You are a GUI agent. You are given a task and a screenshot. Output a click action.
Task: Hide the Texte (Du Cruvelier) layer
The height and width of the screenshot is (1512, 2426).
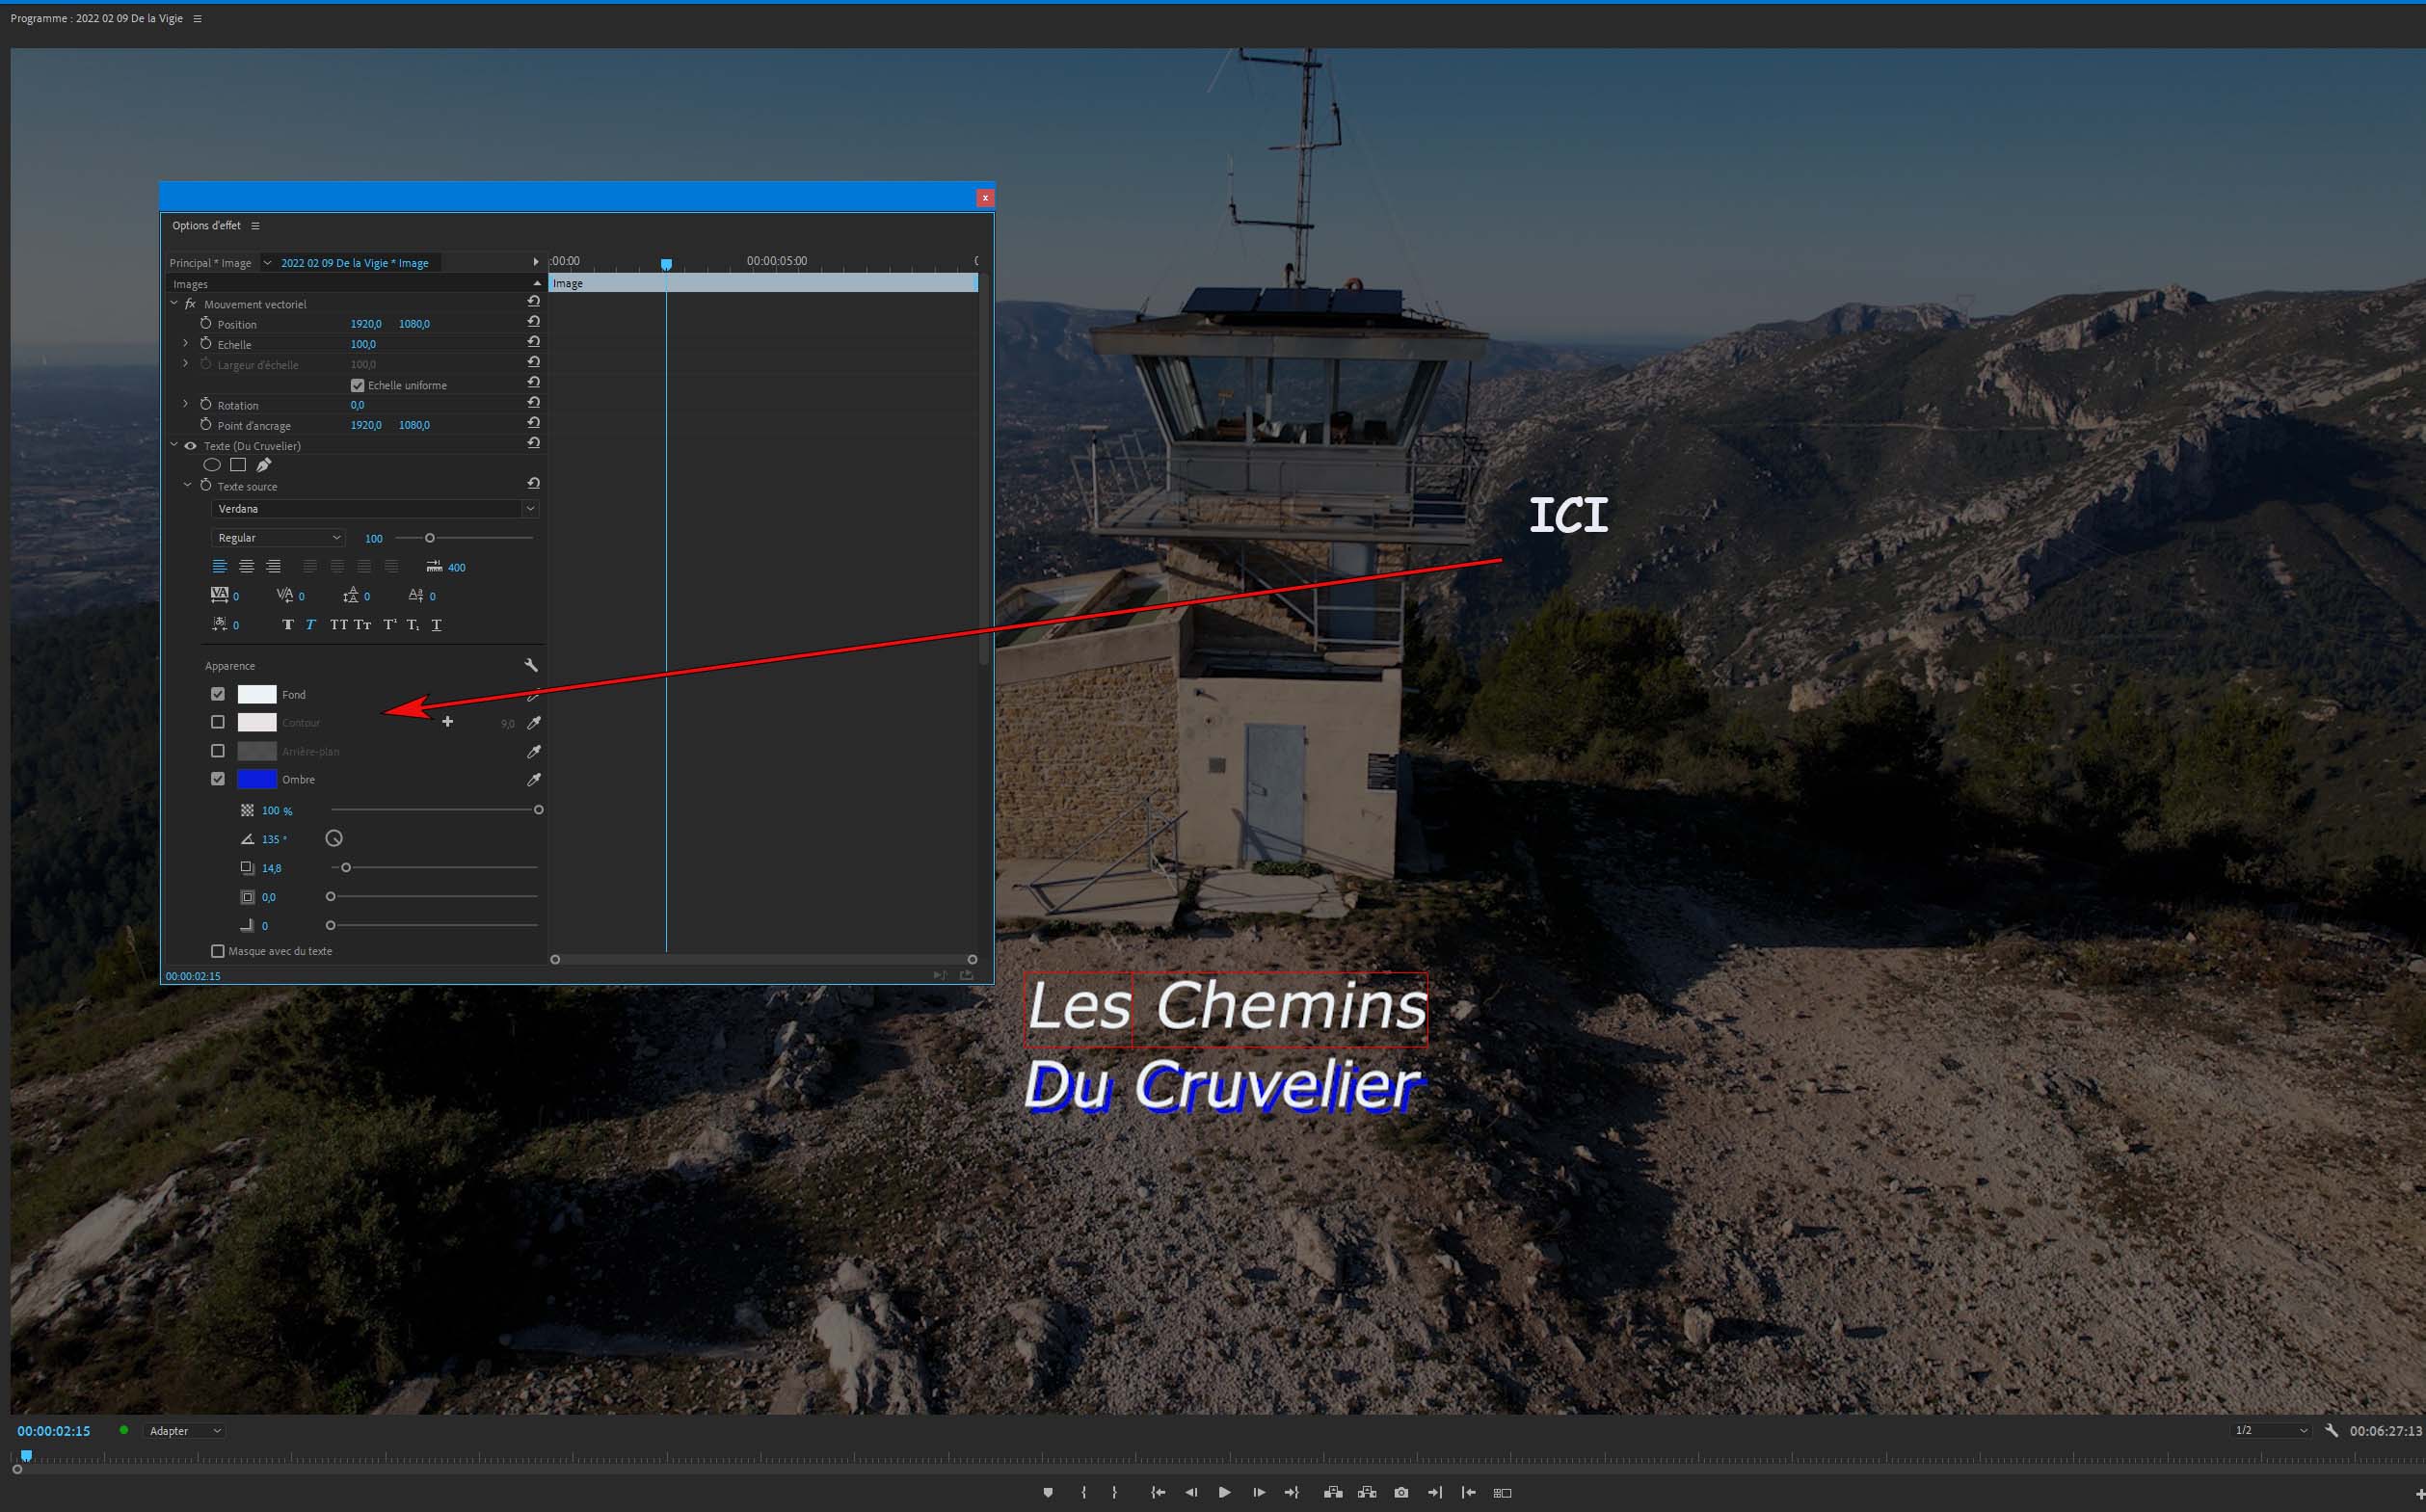[x=190, y=446]
